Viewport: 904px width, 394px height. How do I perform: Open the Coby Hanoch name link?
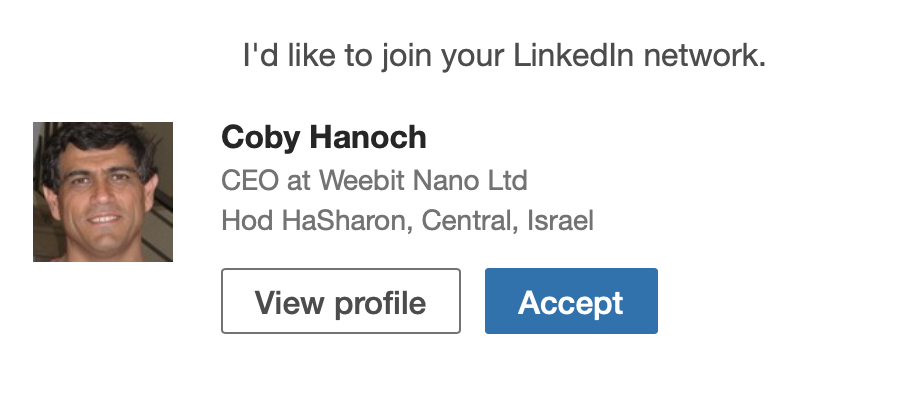click(323, 138)
